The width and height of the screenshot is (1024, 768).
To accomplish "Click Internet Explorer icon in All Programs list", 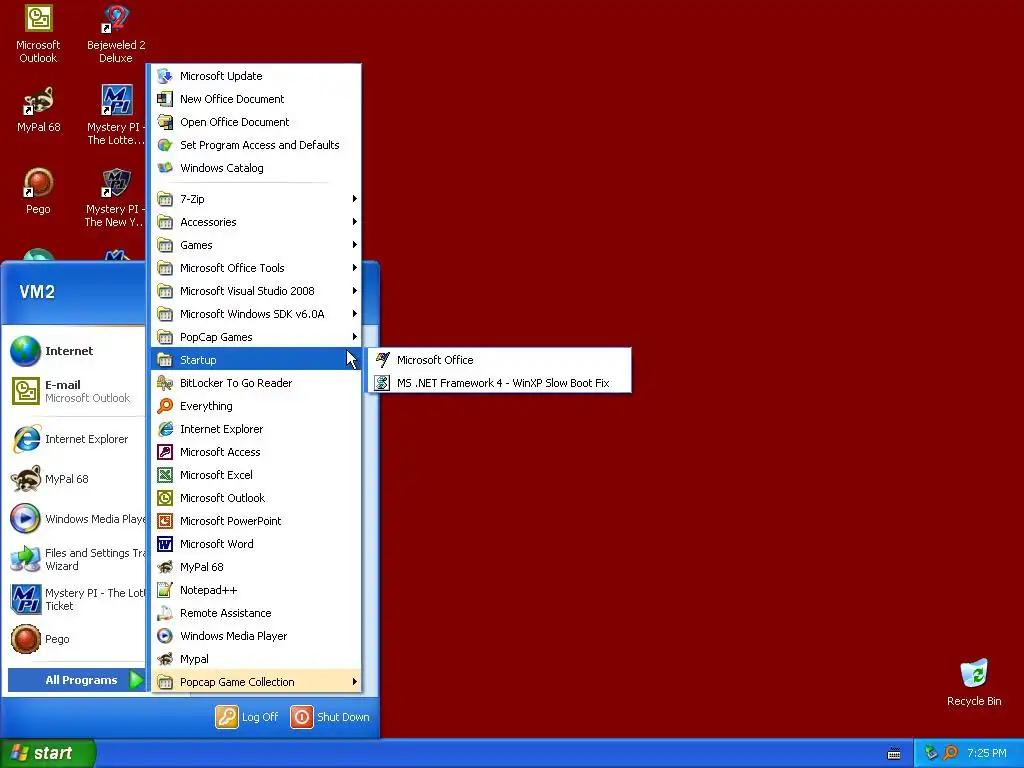I will click(165, 429).
